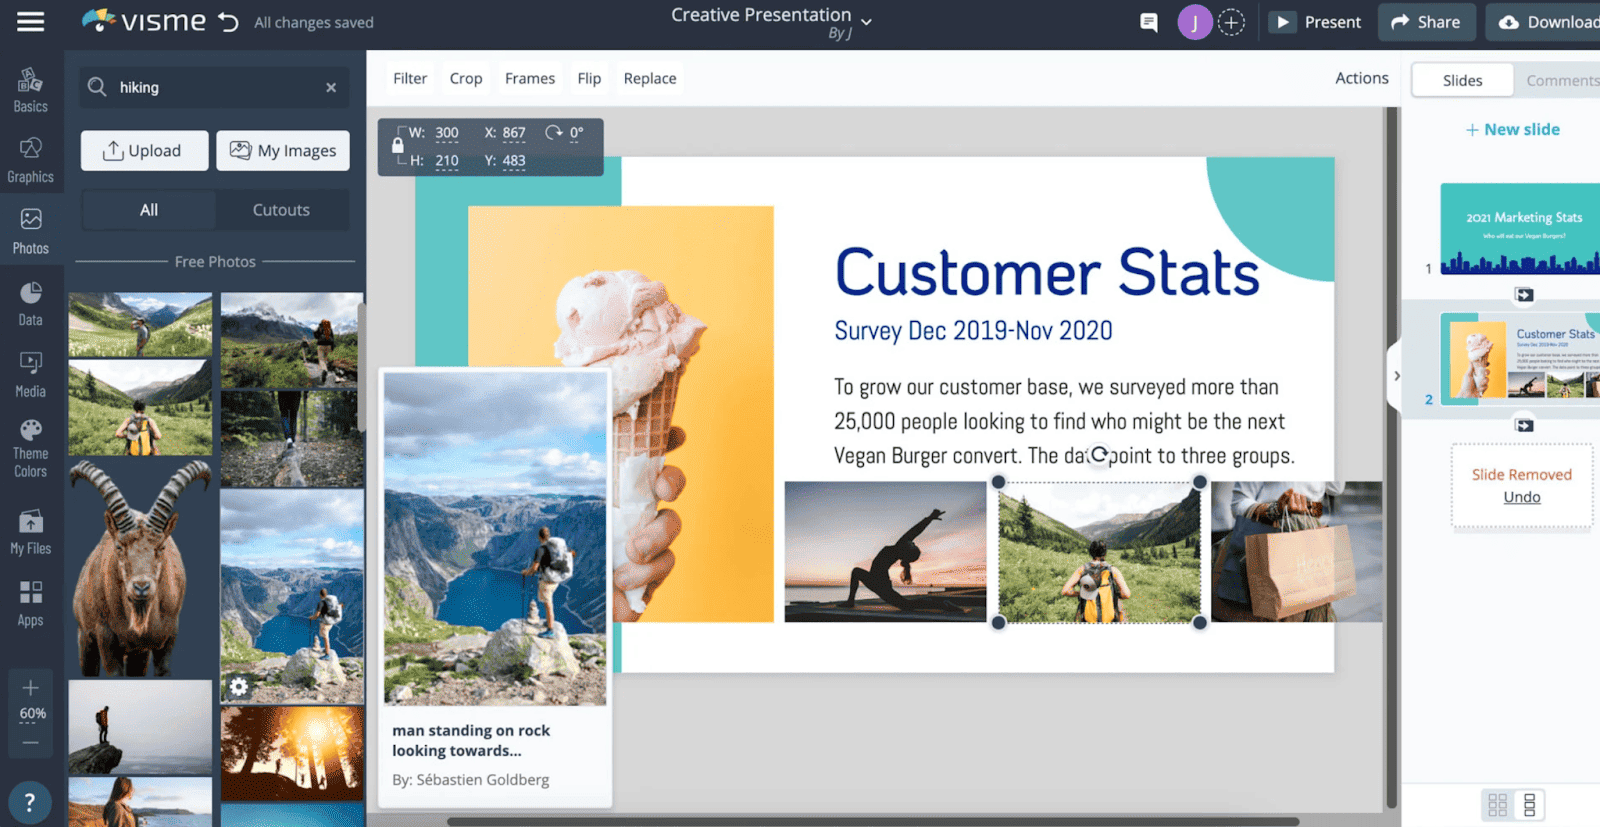The height and width of the screenshot is (827, 1600).
Task: Open the Graphics sidebar panel
Action: coord(31,160)
